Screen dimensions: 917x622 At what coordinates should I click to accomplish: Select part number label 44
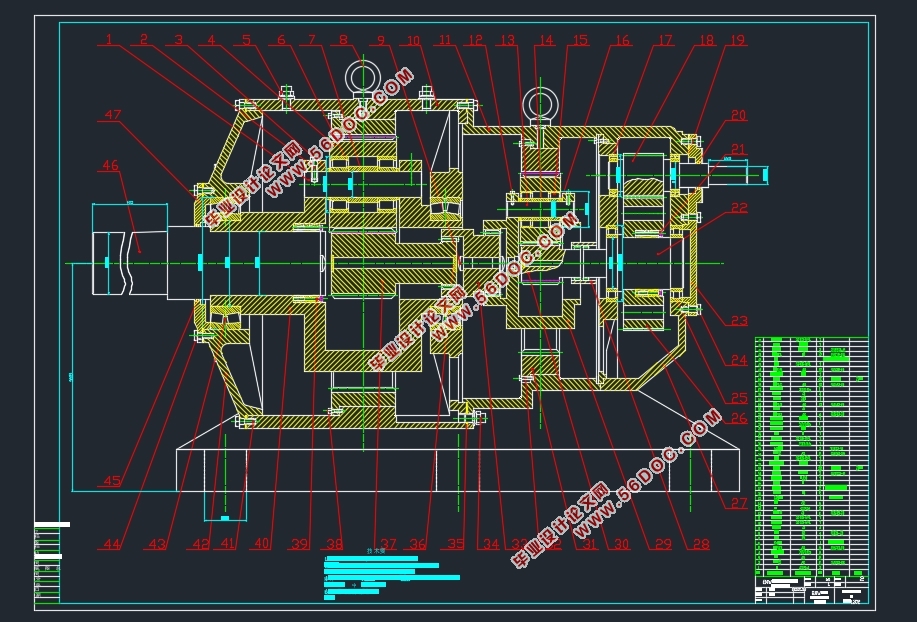tap(110, 544)
